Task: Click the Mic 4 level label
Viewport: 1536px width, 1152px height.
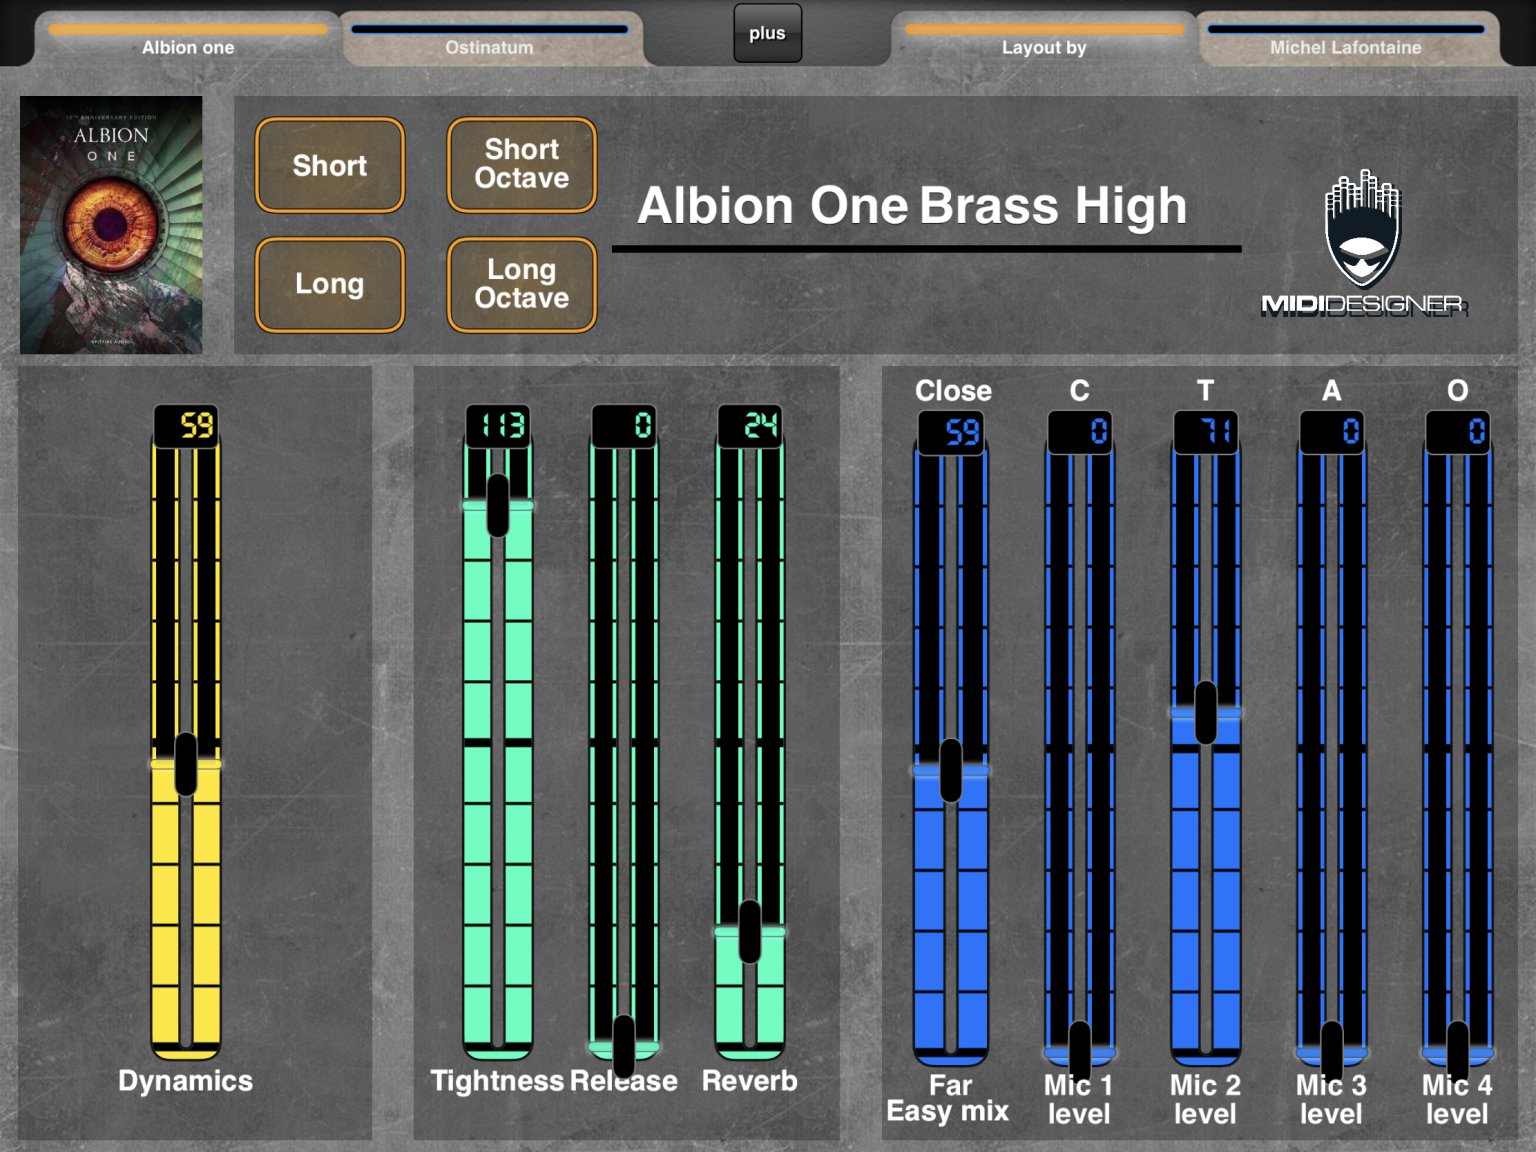Action: [1457, 1099]
